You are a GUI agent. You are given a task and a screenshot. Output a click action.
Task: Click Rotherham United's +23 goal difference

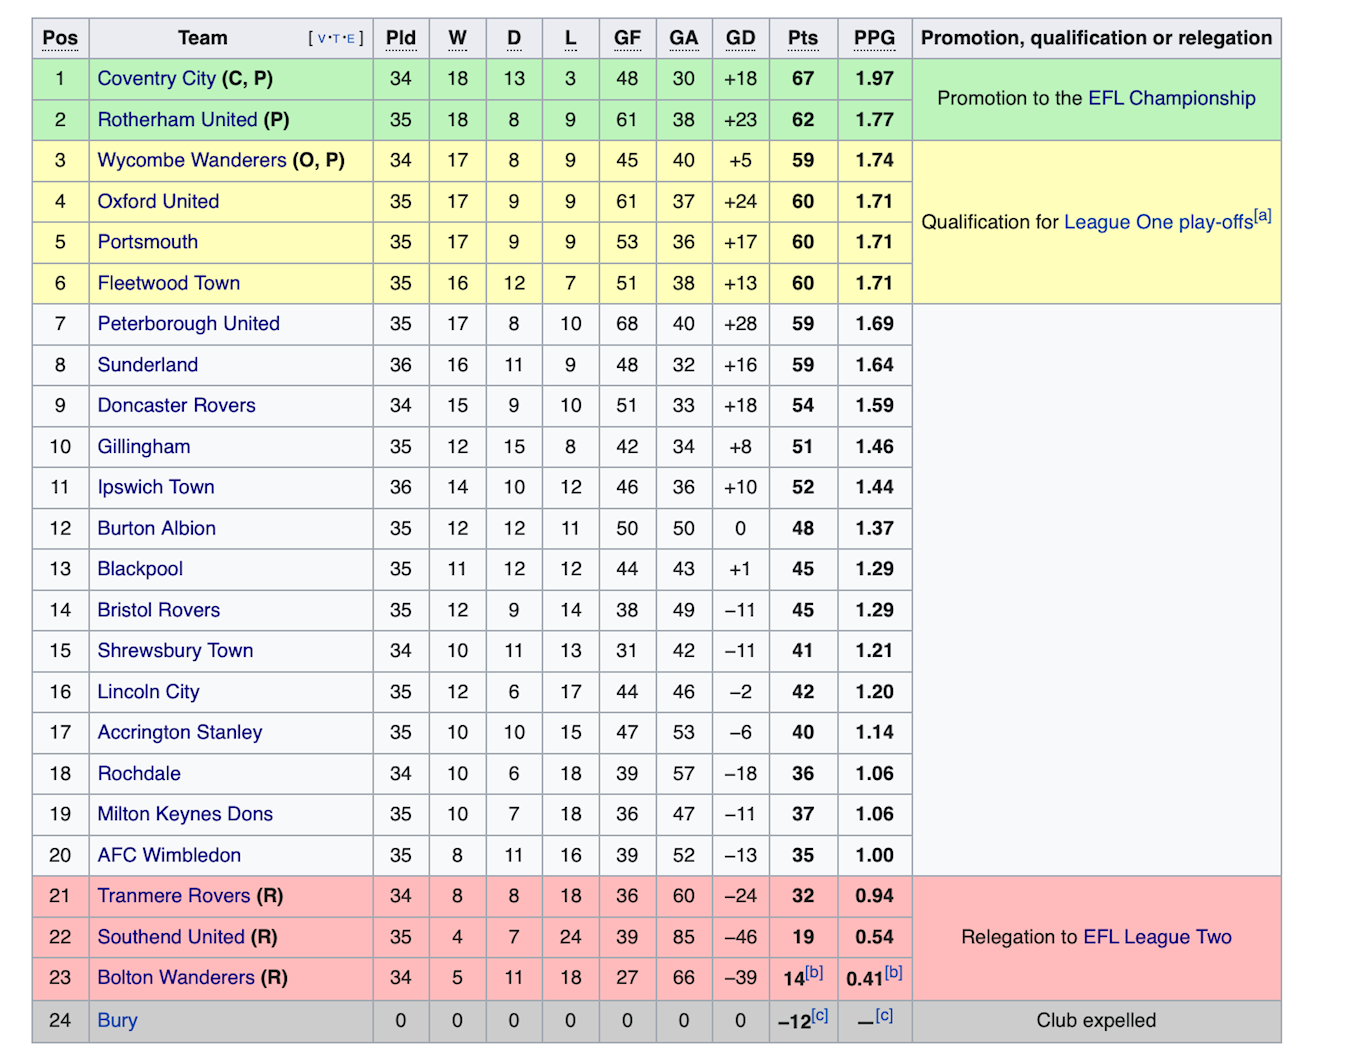740,119
